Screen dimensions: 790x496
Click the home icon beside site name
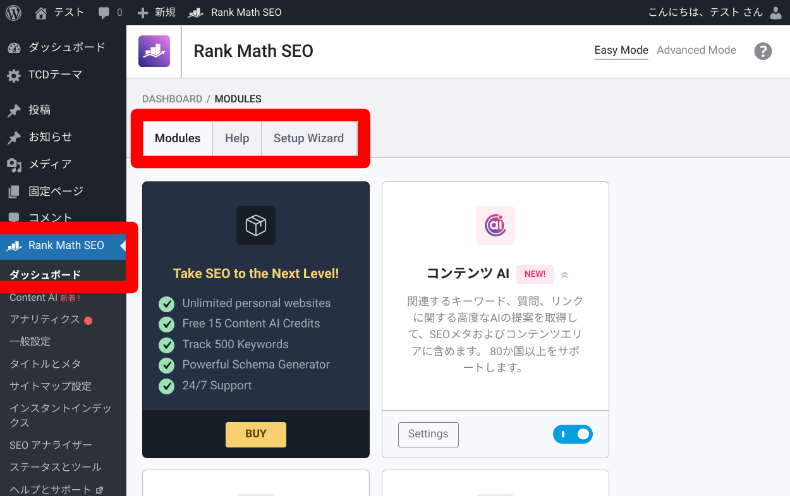click(x=41, y=12)
